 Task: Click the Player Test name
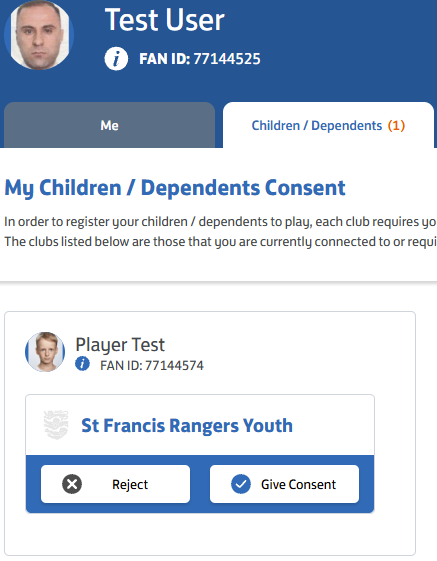coord(120,345)
